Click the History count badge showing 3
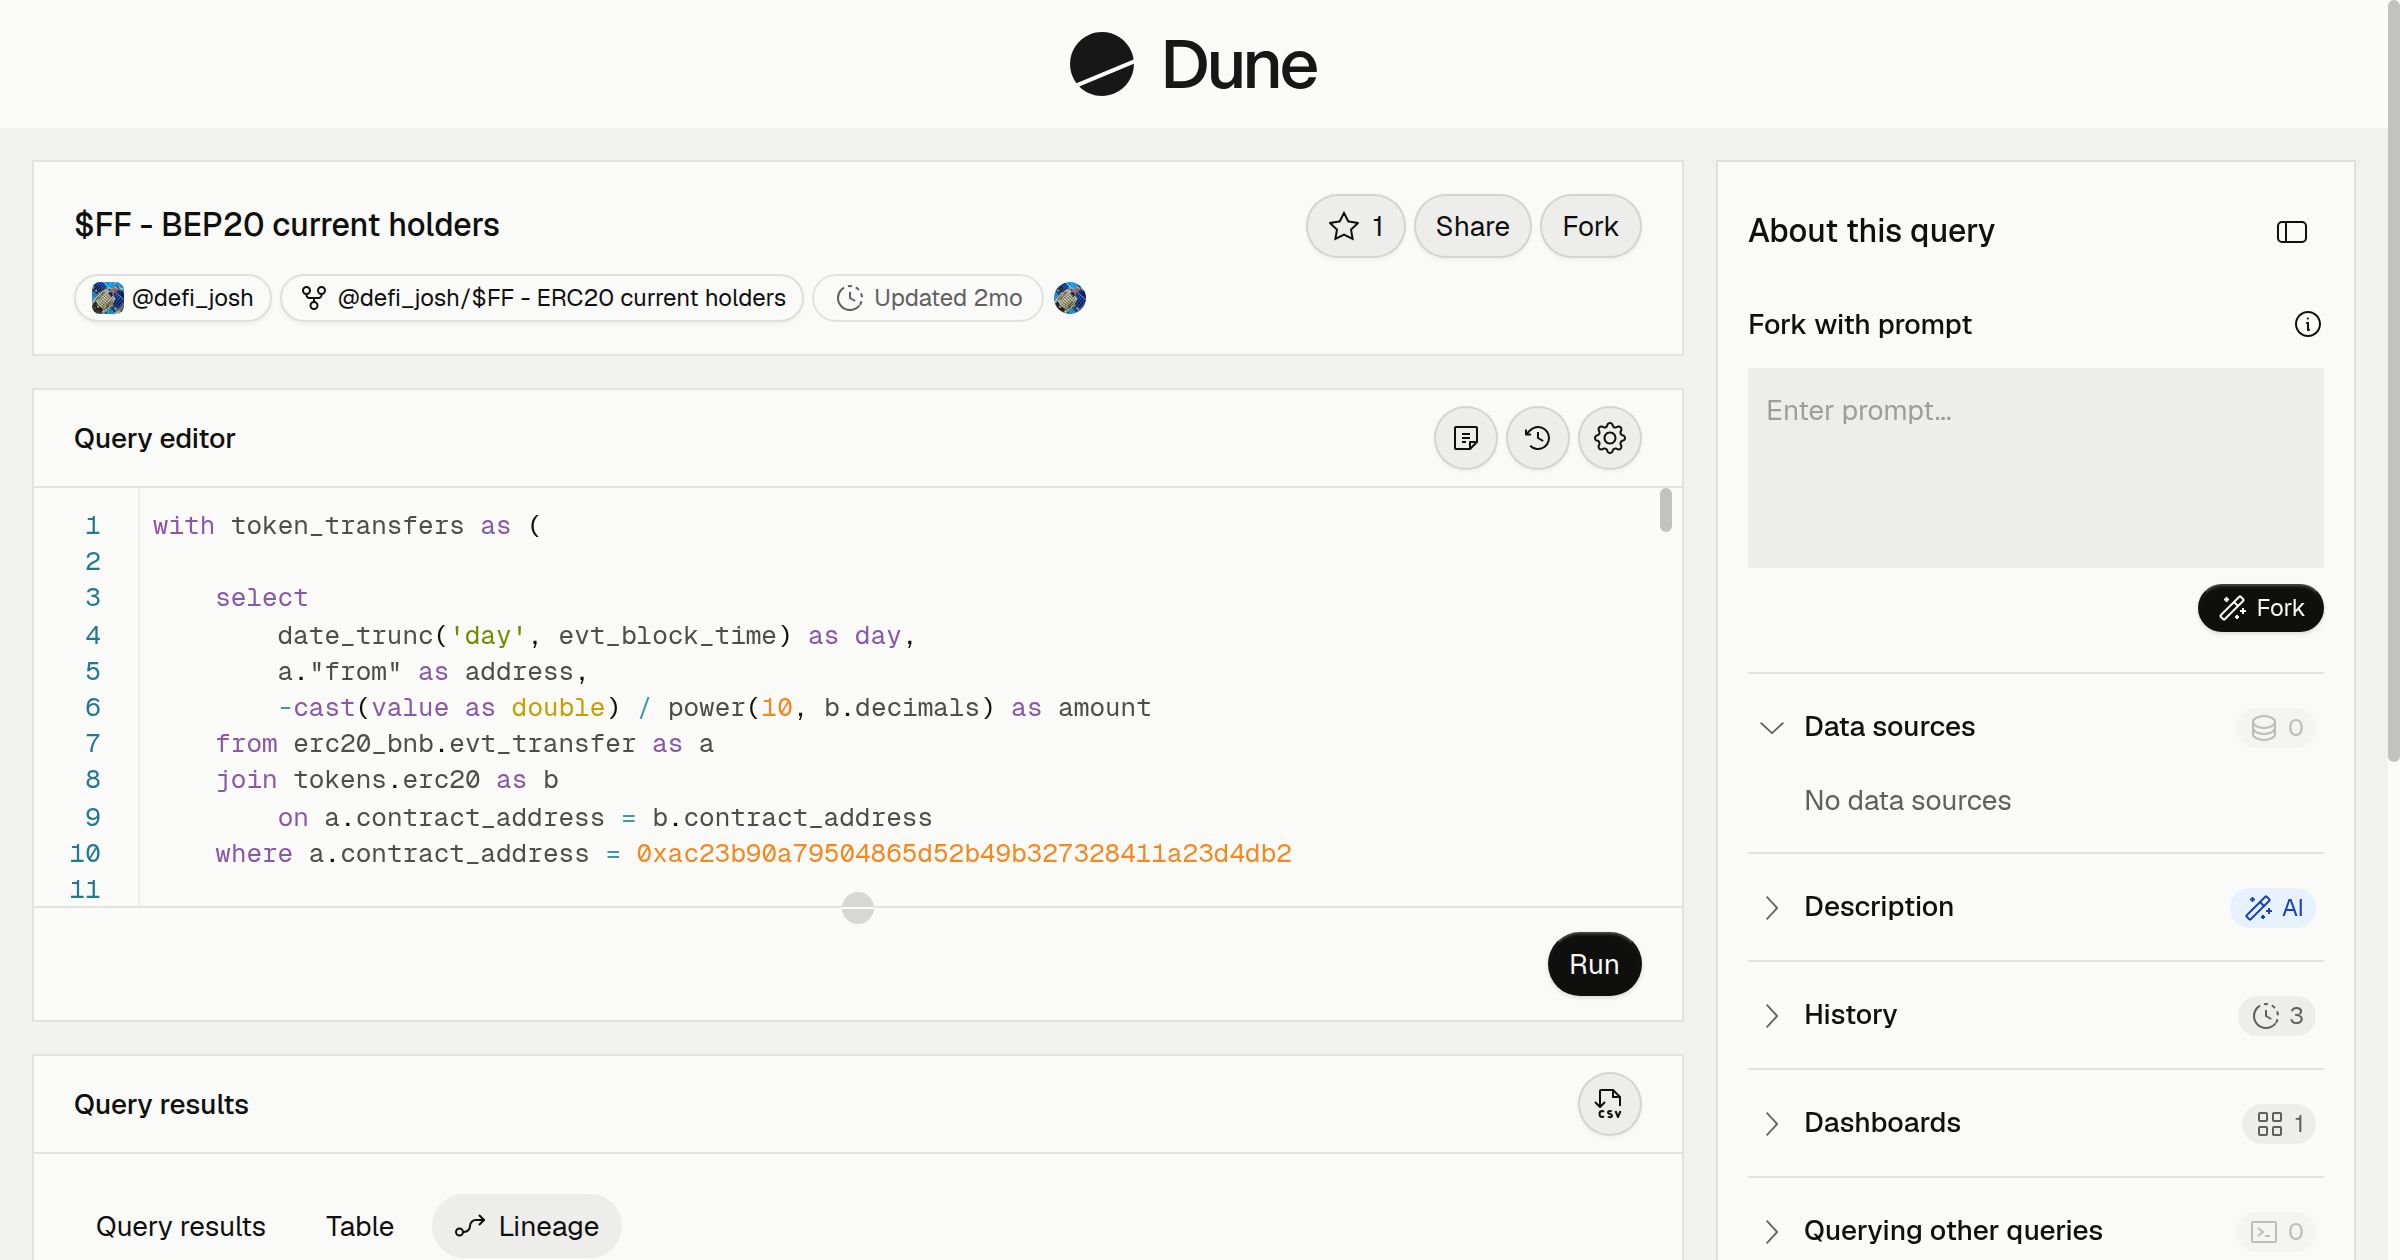This screenshot has height=1260, width=2400. 2277,1015
